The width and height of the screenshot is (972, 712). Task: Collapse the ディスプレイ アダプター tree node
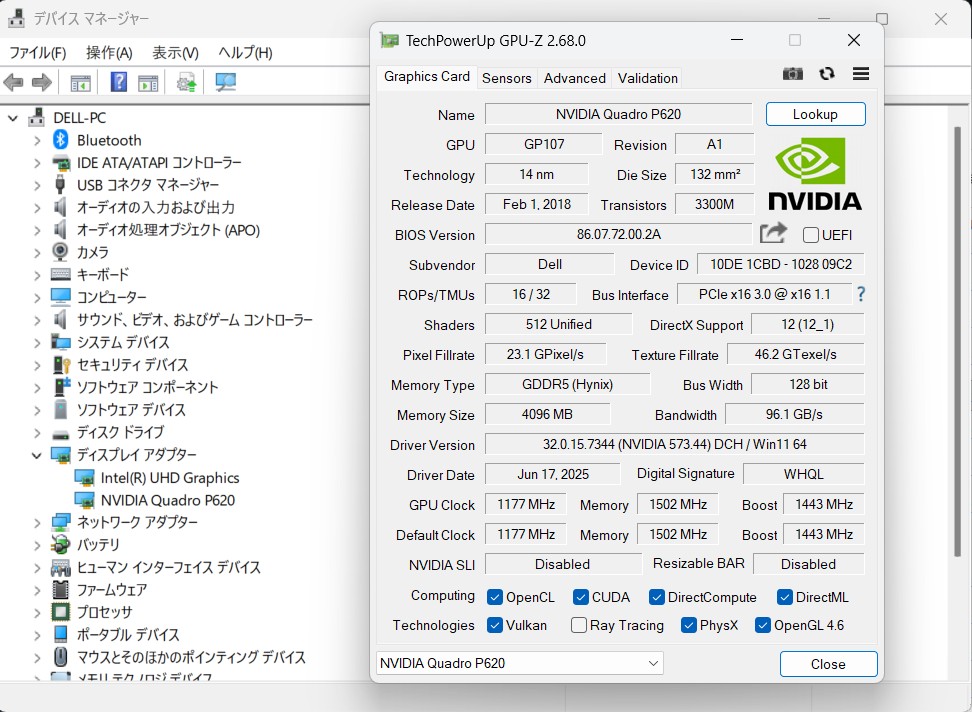[x=38, y=455]
